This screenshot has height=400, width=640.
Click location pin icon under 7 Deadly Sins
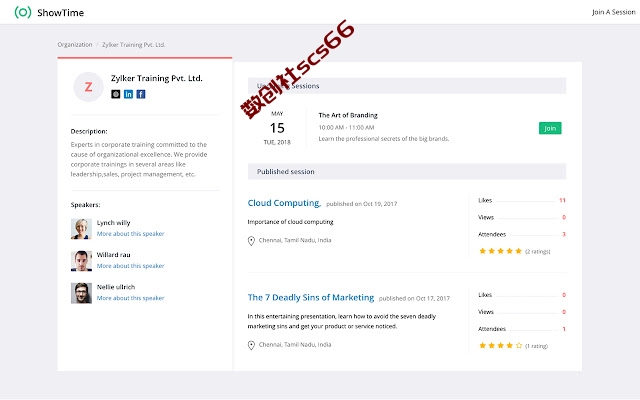[251, 345]
